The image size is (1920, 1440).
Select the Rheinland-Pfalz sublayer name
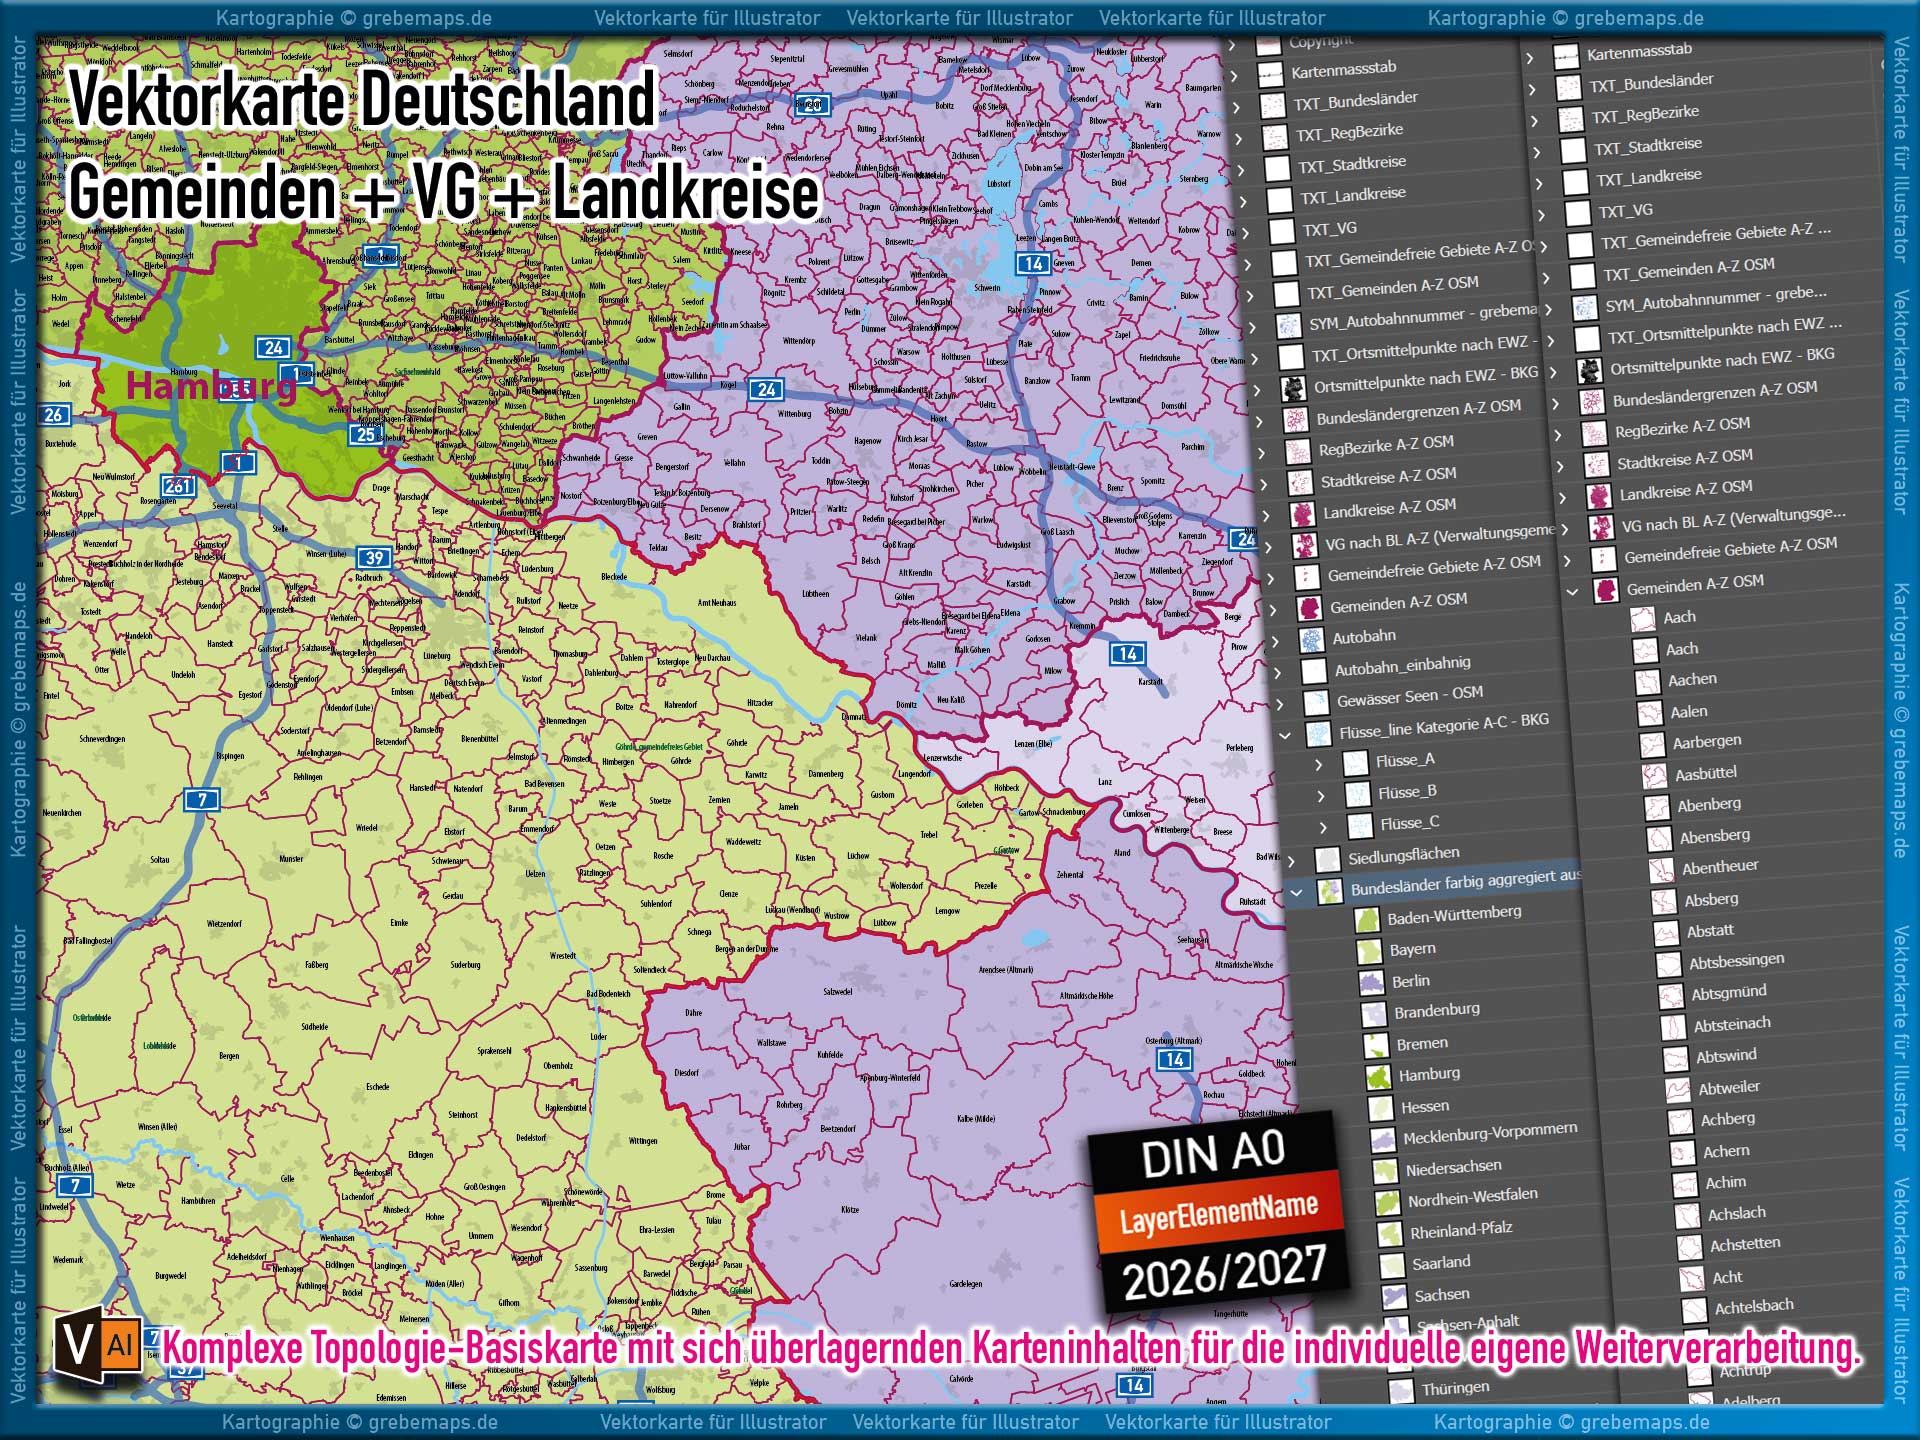tap(1461, 1230)
